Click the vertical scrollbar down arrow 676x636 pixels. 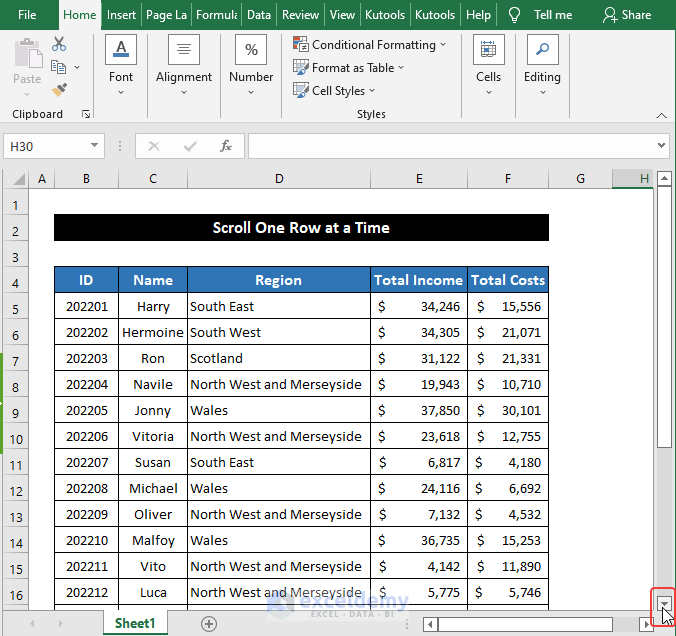pos(664,603)
